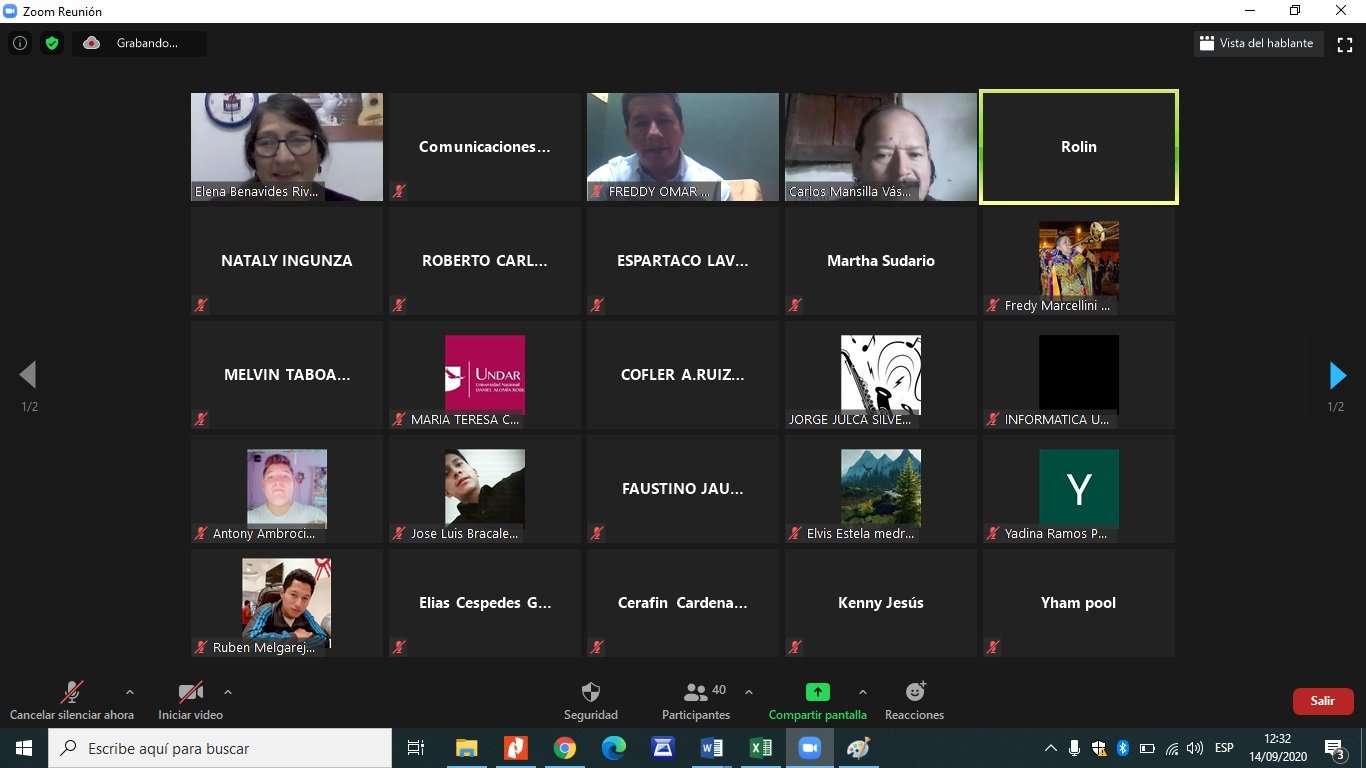Expand the arrow next to Participantes

(749, 692)
